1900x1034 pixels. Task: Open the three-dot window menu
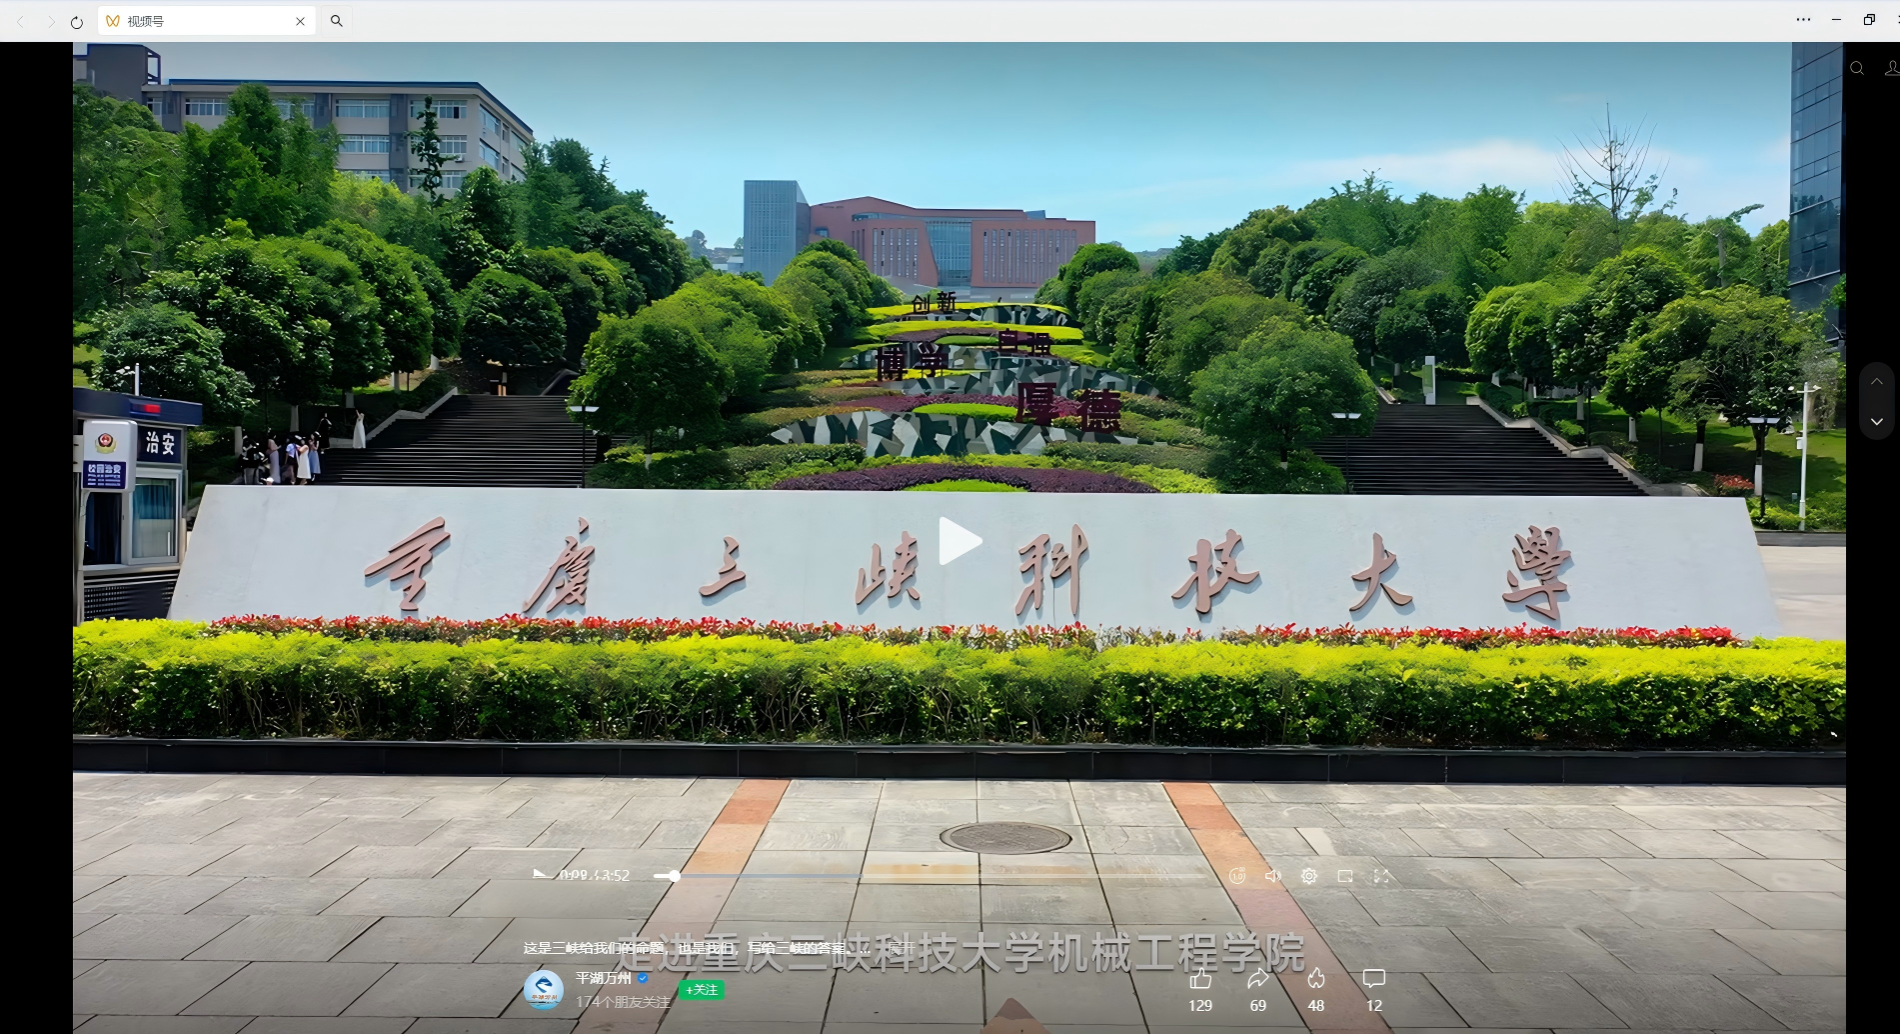[1803, 20]
